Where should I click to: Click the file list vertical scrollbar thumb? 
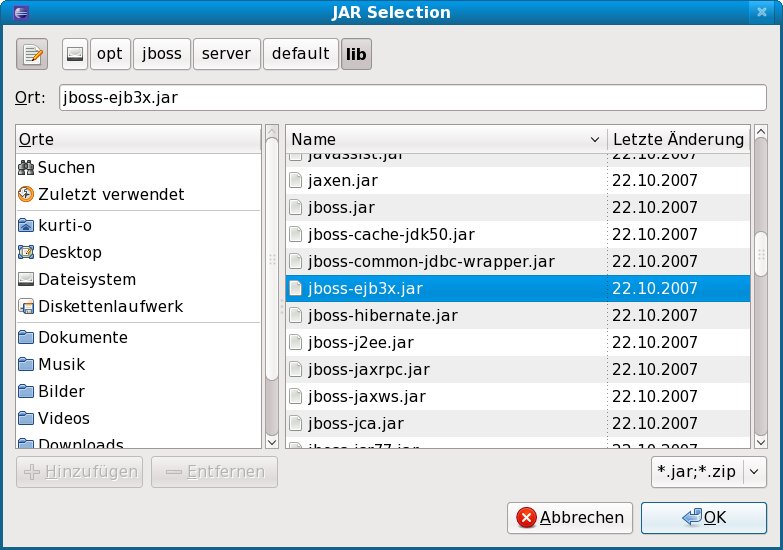tap(761, 254)
